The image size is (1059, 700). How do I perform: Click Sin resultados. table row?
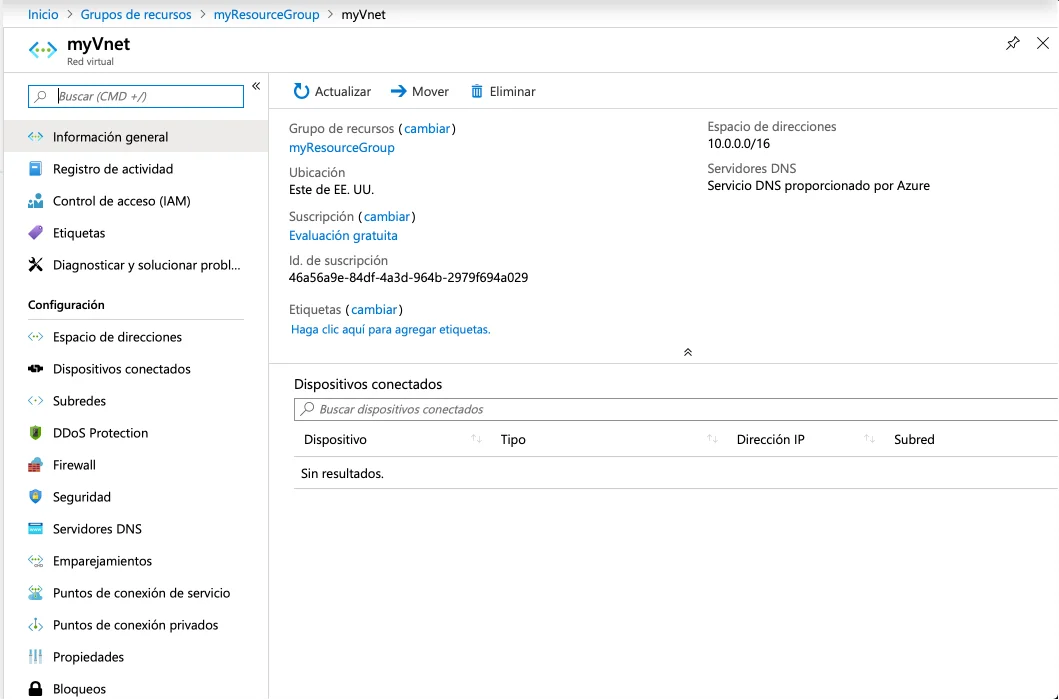676,473
